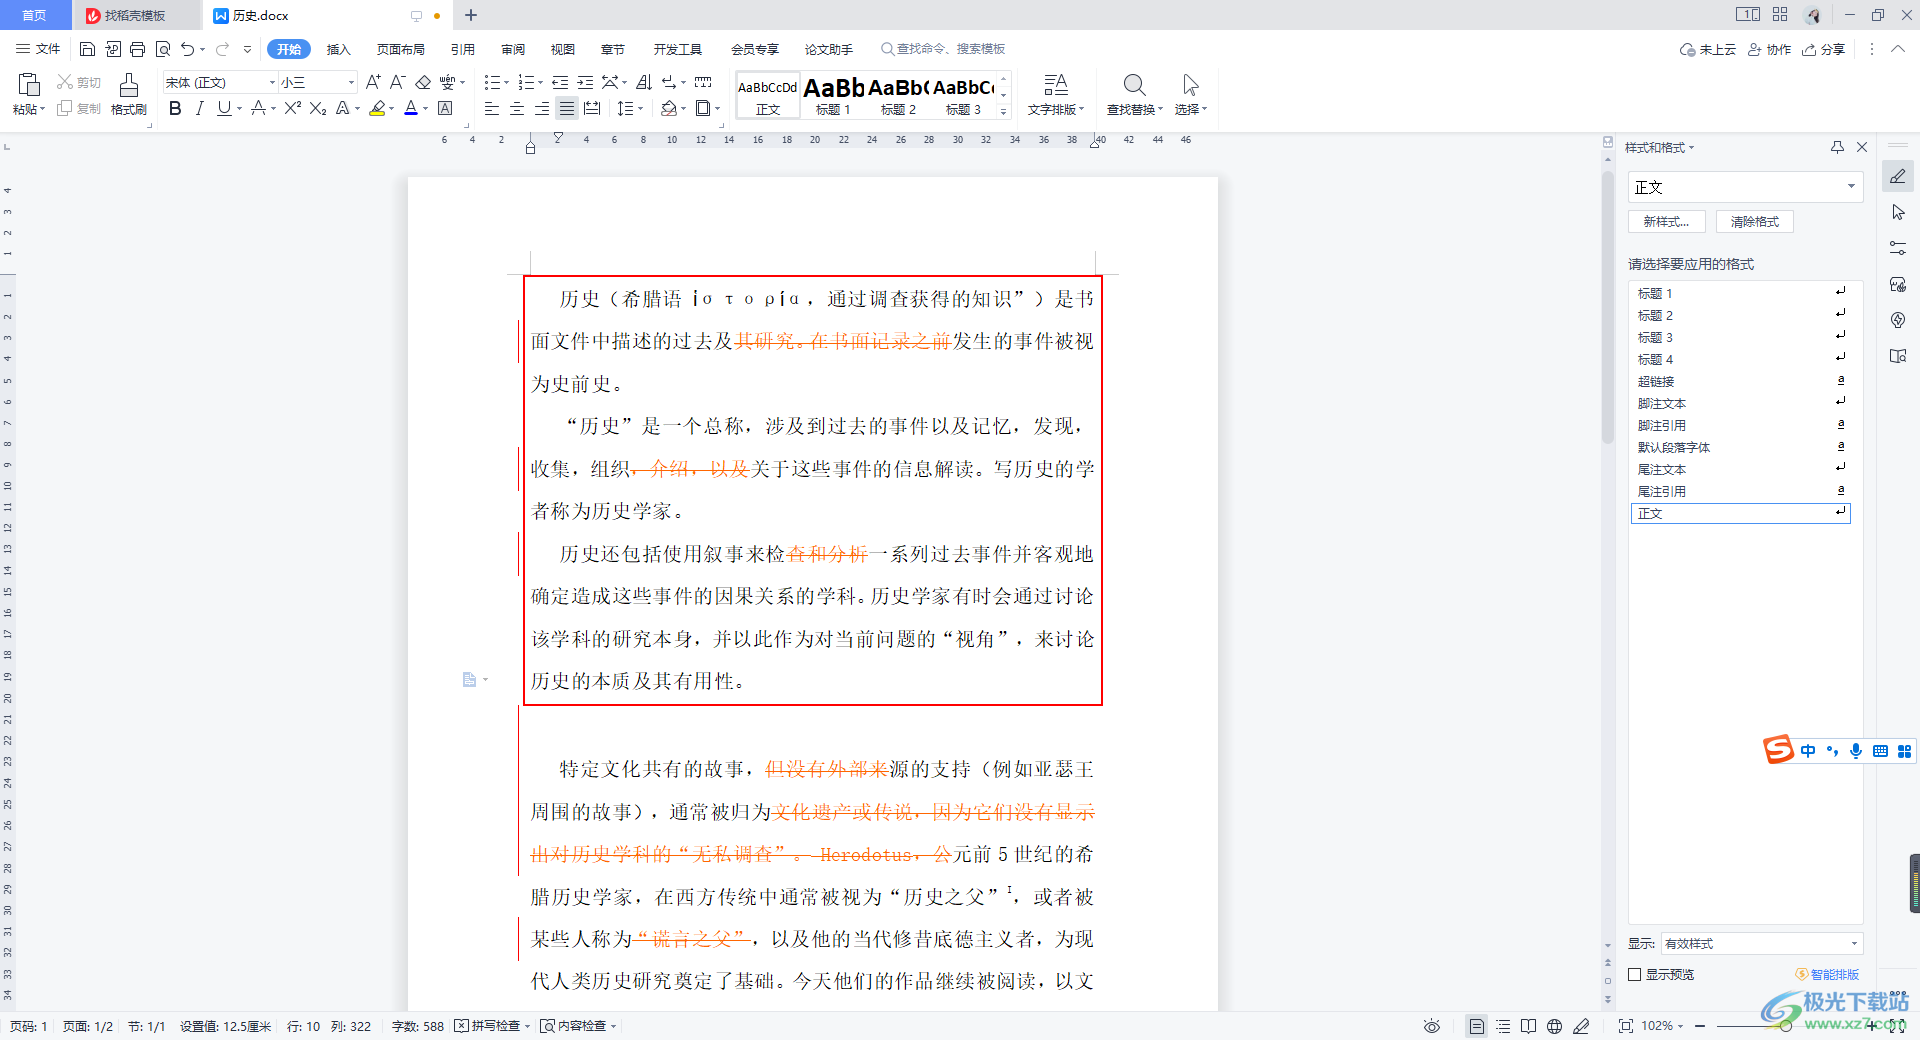Image resolution: width=1920 pixels, height=1040 pixels.
Task: Align text left
Action: tap(491, 108)
